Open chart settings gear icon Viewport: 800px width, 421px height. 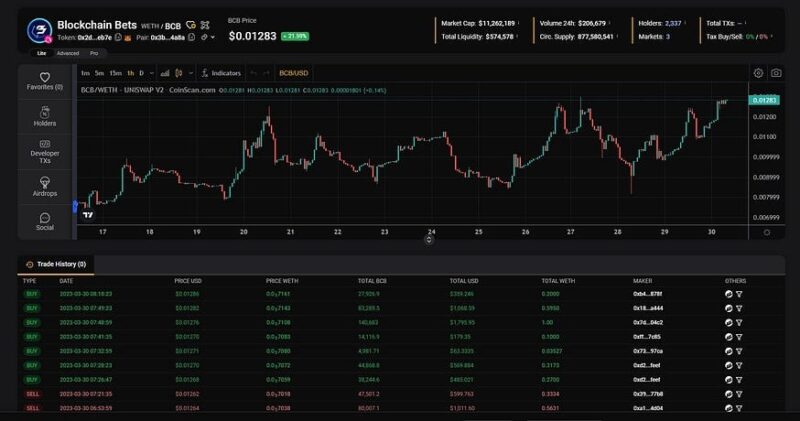point(758,73)
